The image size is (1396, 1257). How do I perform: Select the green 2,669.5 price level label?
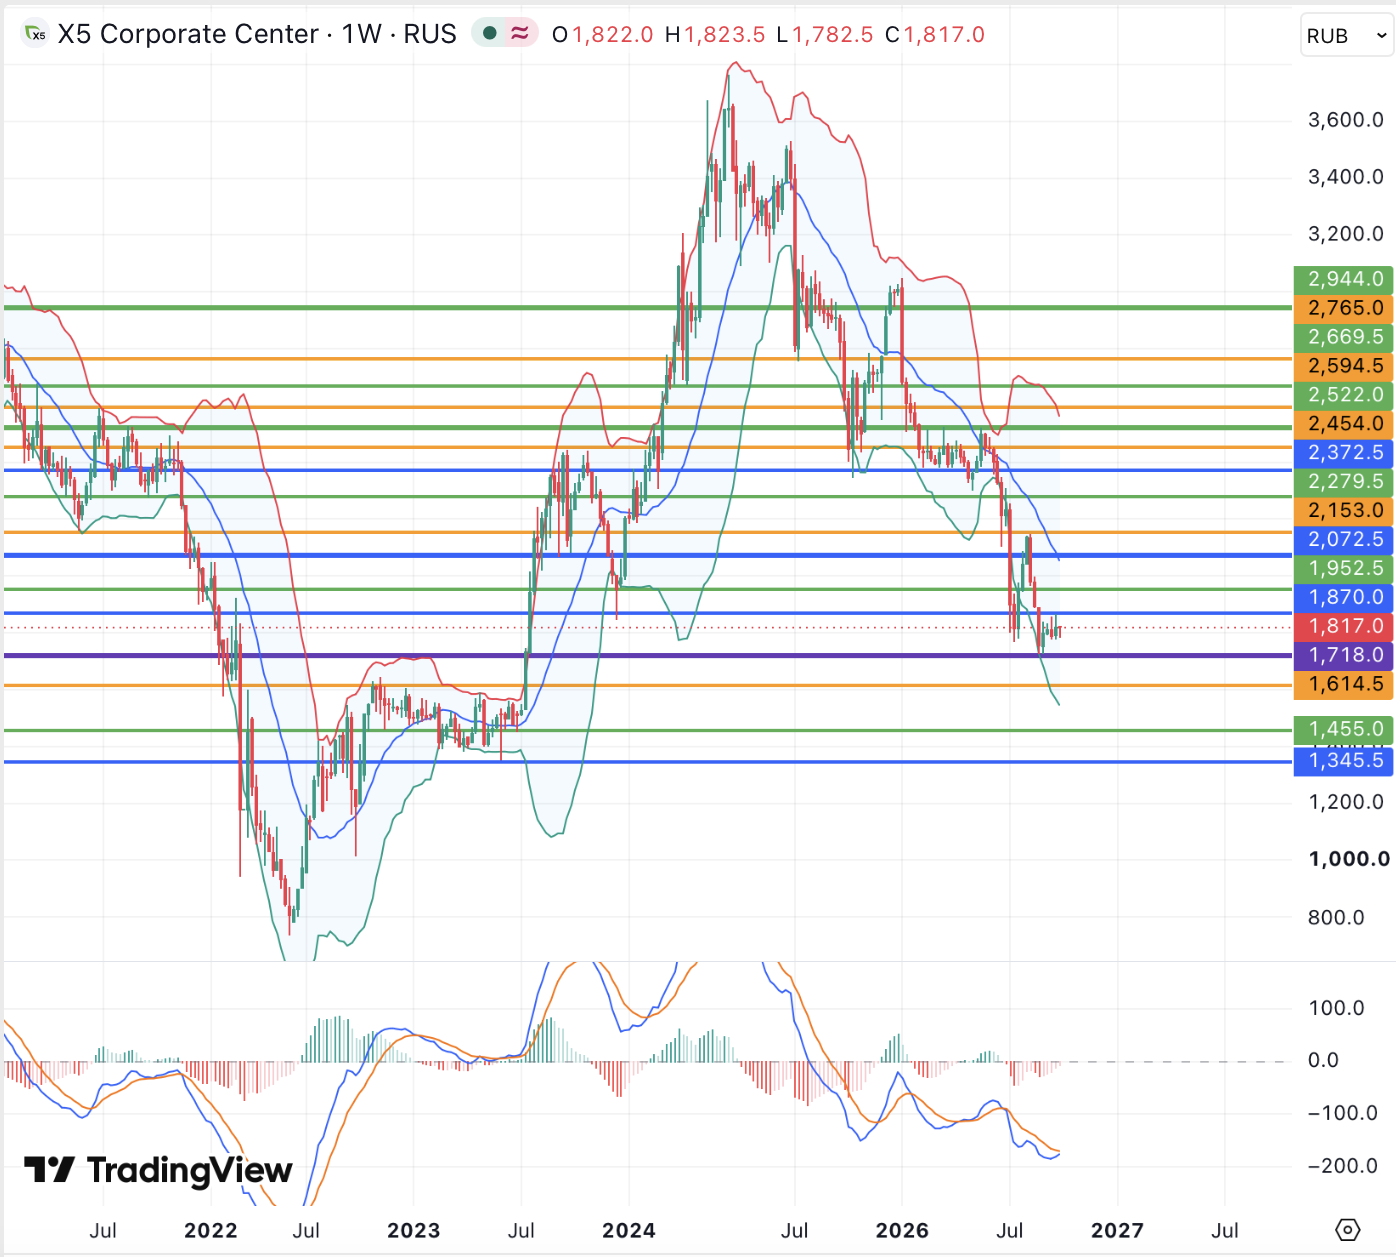tap(1343, 337)
